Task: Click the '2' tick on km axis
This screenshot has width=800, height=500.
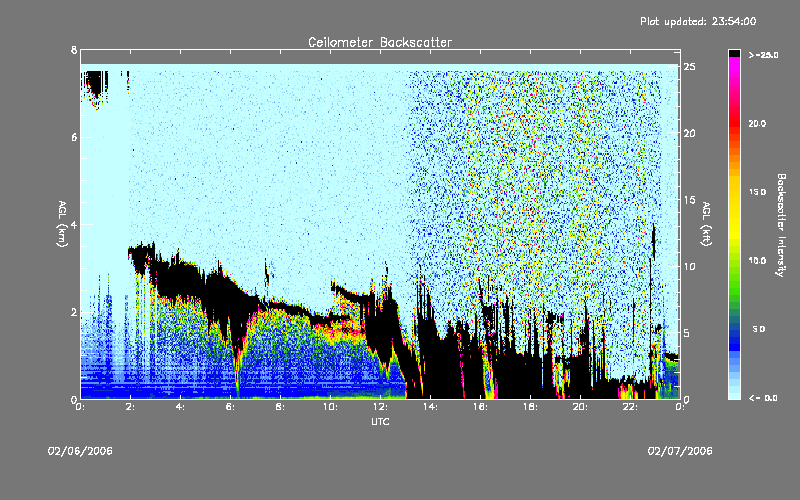Action: pyautogui.click(x=74, y=312)
